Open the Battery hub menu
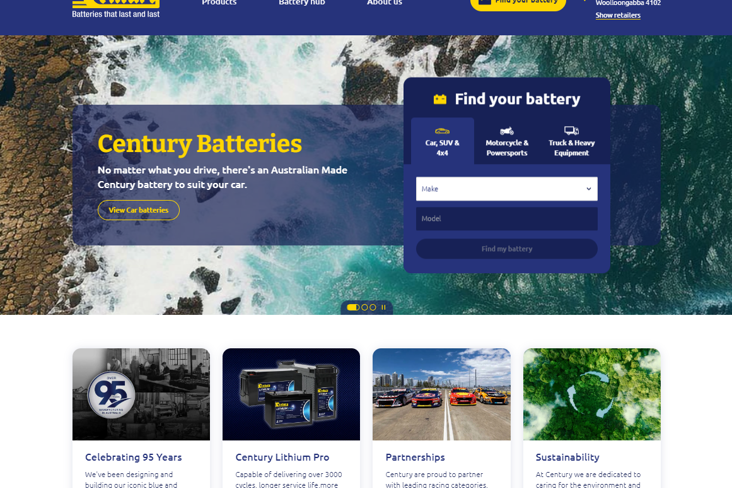 [x=302, y=3]
